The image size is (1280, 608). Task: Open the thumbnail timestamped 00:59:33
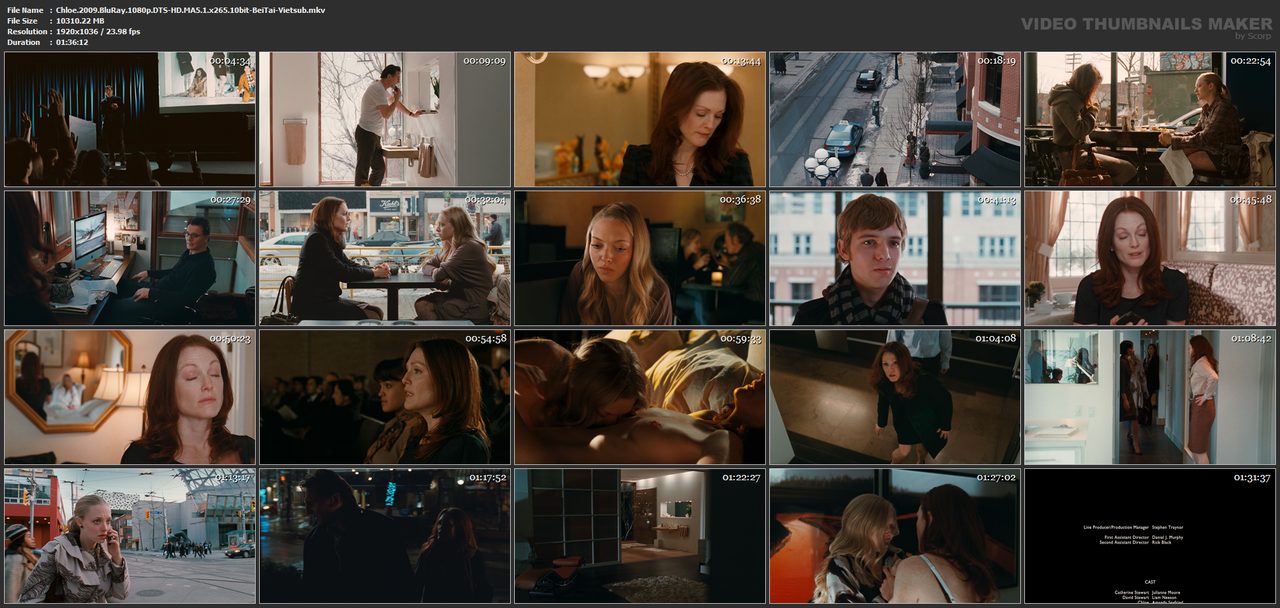click(640, 397)
